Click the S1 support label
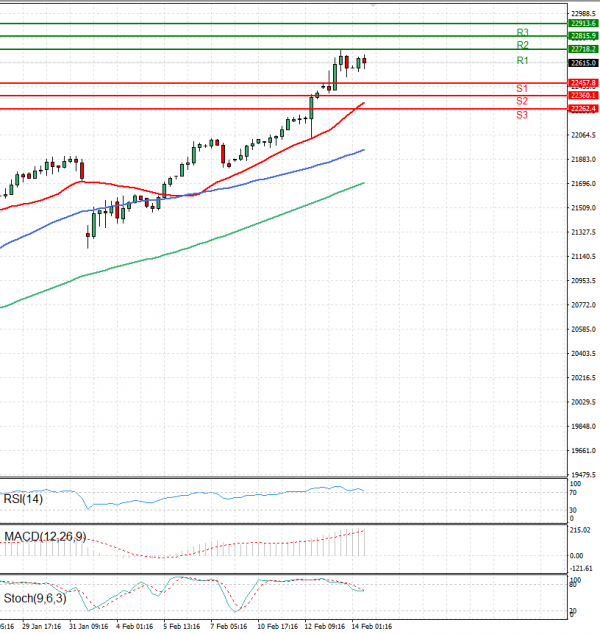This screenshot has height=634, width=600. click(x=522, y=89)
